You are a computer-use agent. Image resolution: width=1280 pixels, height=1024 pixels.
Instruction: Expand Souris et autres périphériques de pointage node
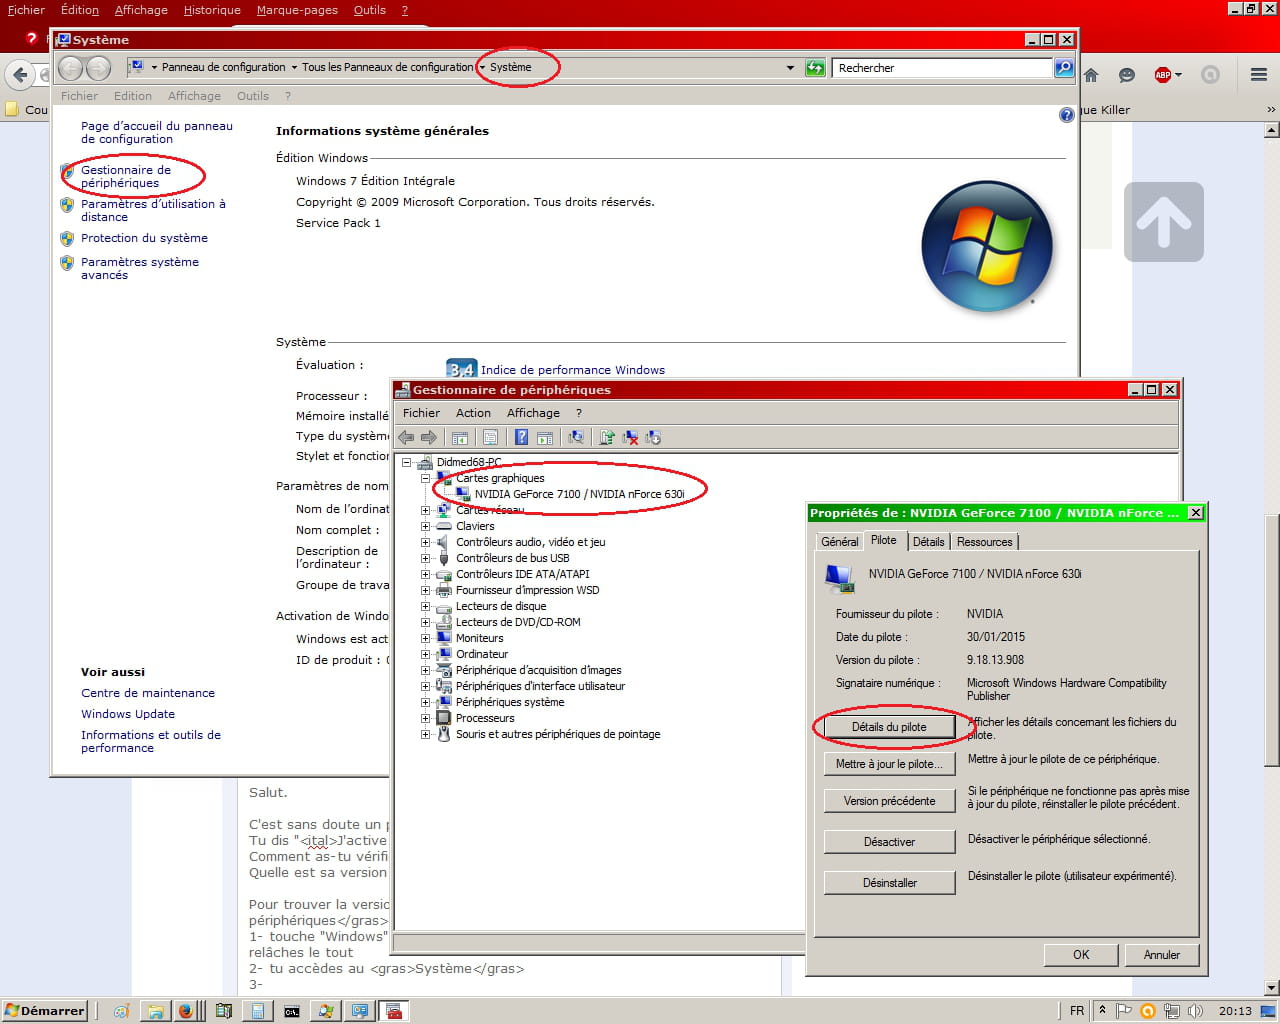tap(425, 734)
